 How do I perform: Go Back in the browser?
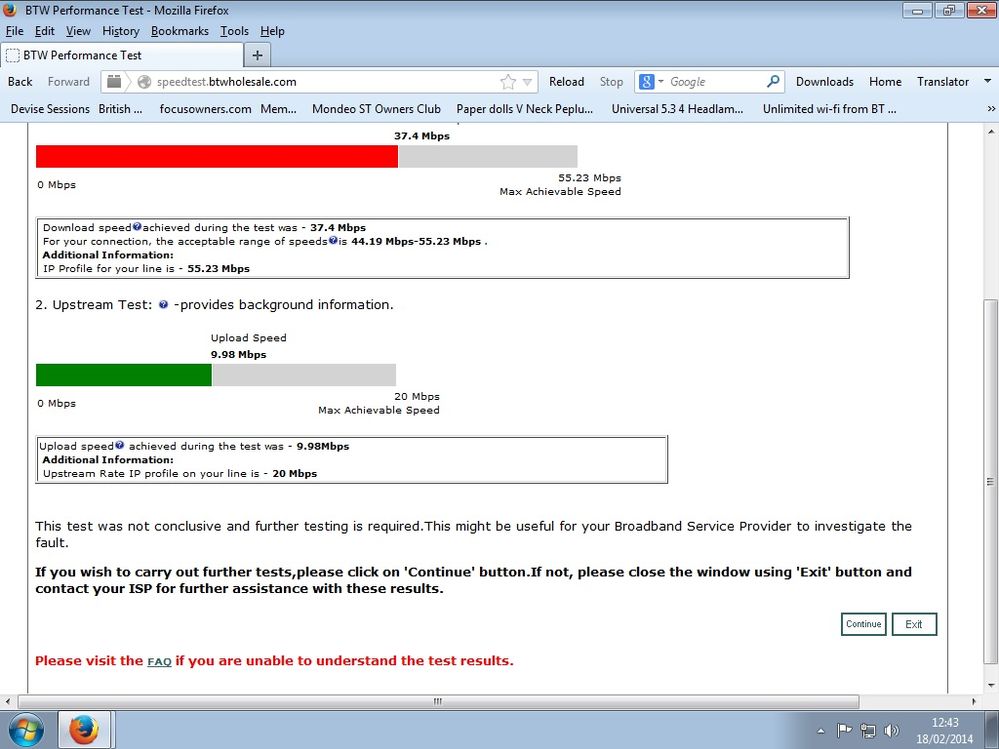coord(20,82)
